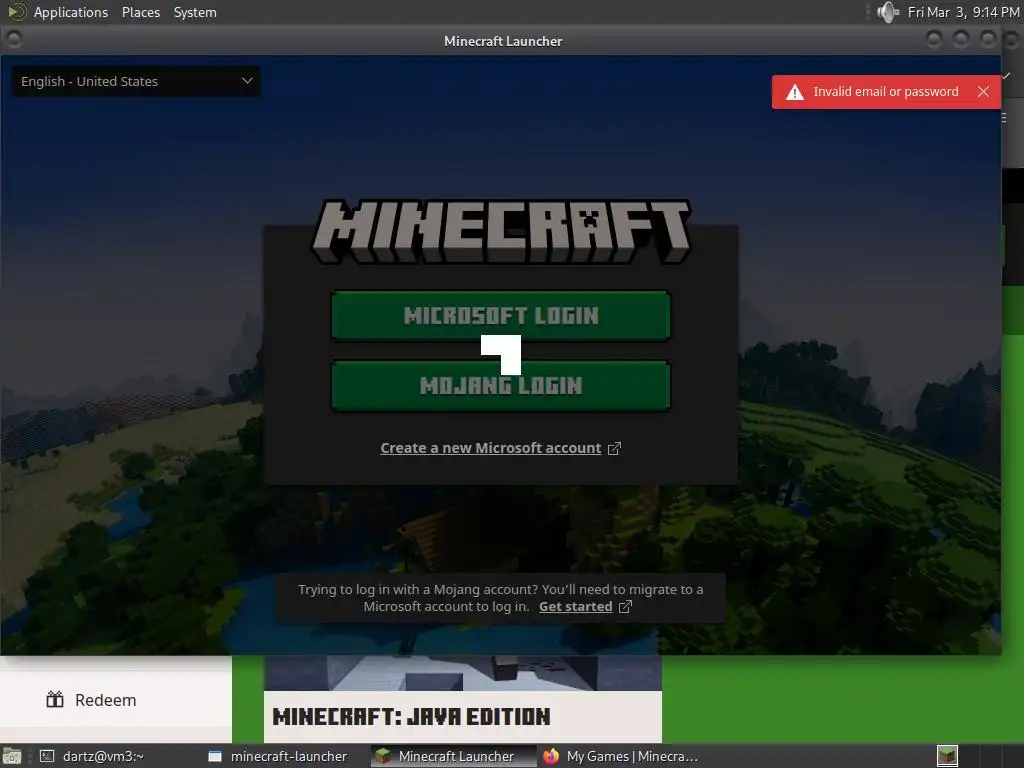Click the window menu button at title bar left

tap(13, 40)
